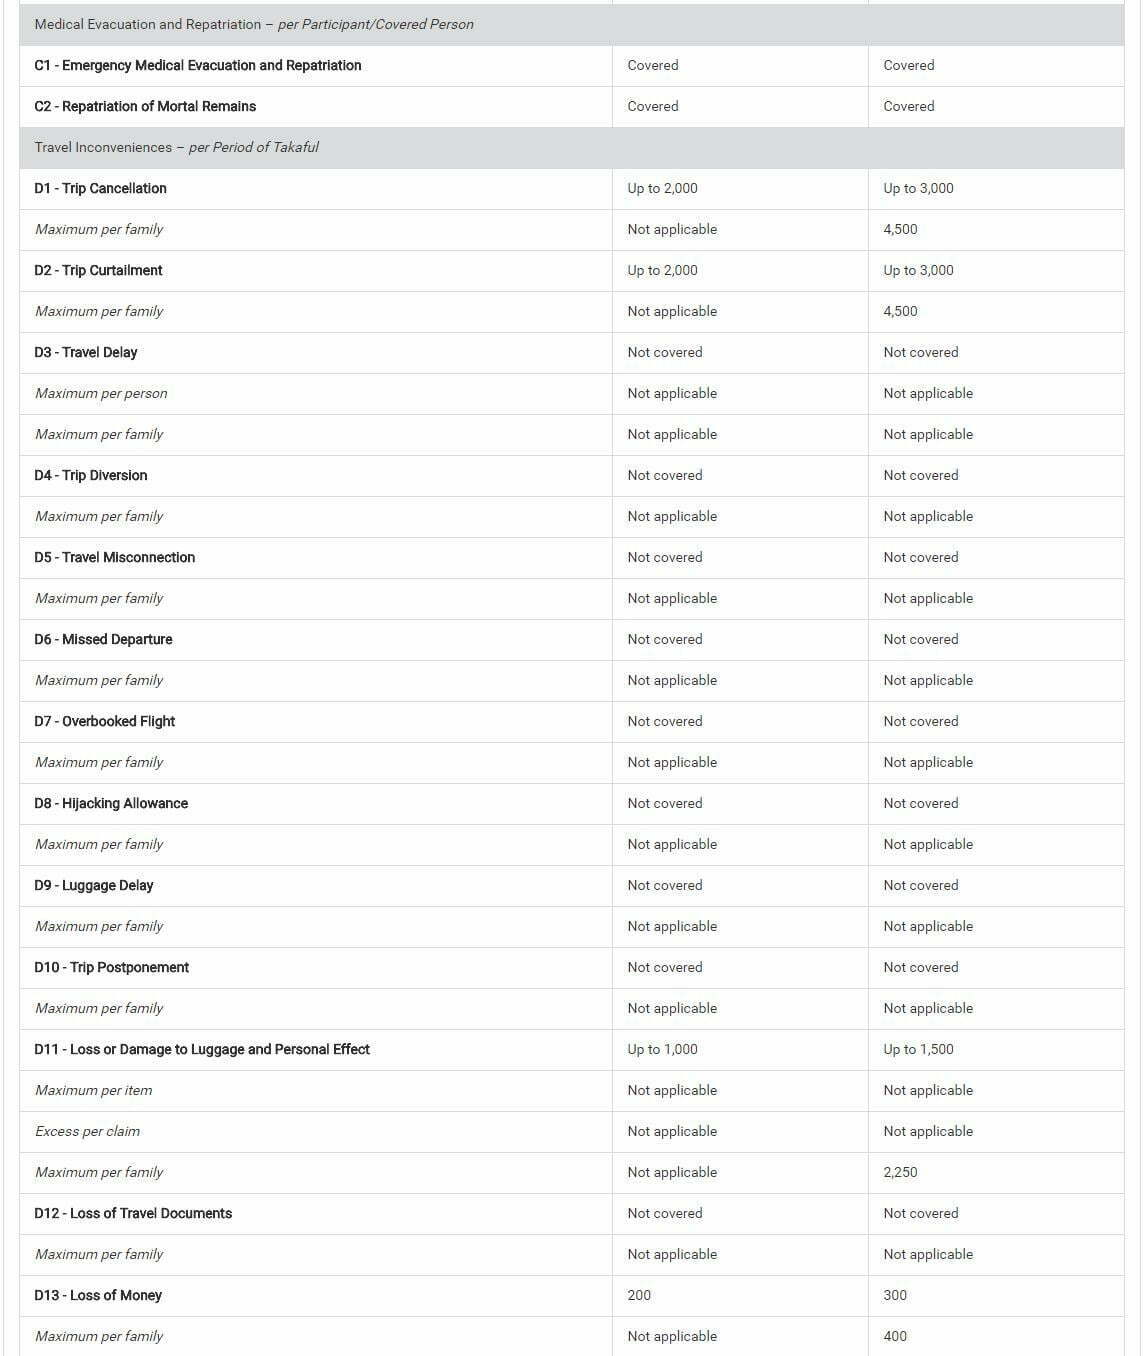1144x1356 pixels.
Task: Select the D7 - Overbooked Flight label
Action: [105, 721]
